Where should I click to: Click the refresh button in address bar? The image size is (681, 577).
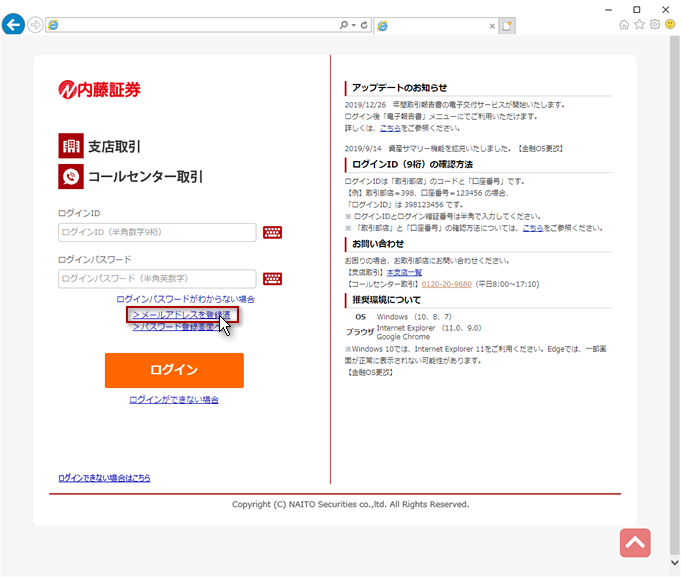pyautogui.click(x=363, y=25)
